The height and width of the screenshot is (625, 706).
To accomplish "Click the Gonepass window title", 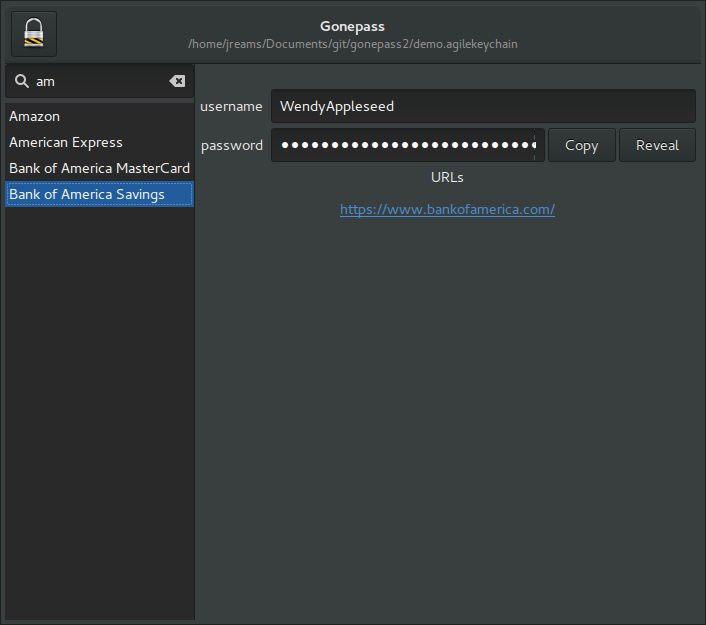I will [353, 26].
